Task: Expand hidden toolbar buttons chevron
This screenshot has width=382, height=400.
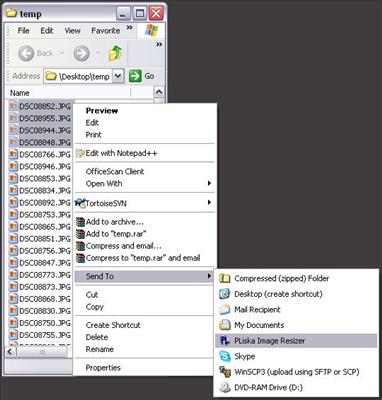Action: tap(159, 44)
